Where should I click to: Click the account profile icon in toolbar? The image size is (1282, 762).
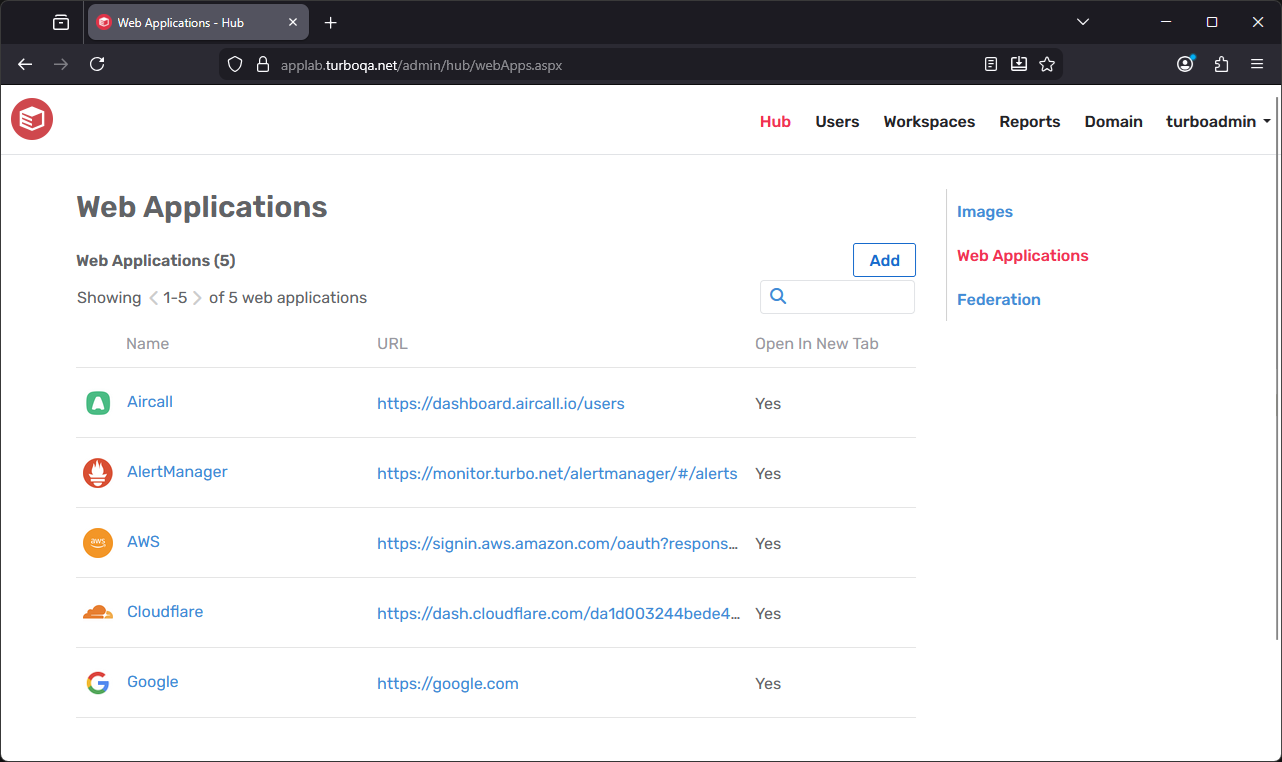[x=1184, y=63]
